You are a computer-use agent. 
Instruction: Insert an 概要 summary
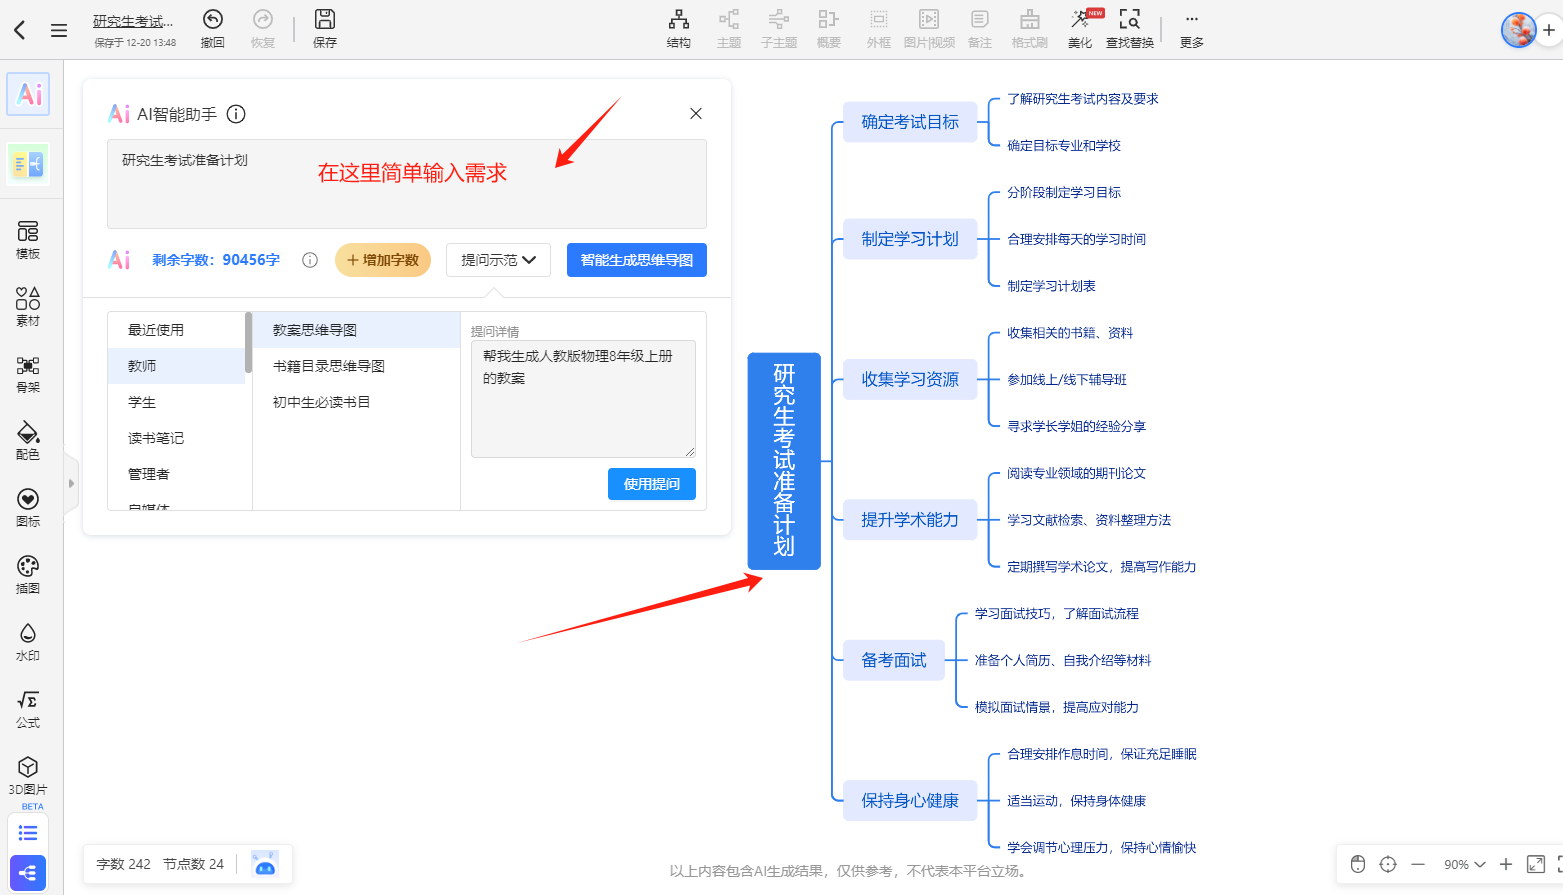pos(828,28)
